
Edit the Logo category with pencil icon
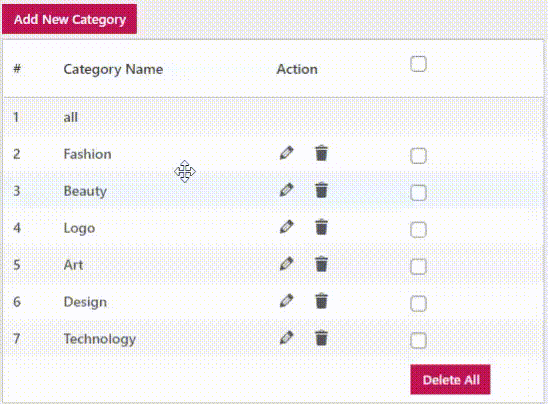click(x=287, y=227)
